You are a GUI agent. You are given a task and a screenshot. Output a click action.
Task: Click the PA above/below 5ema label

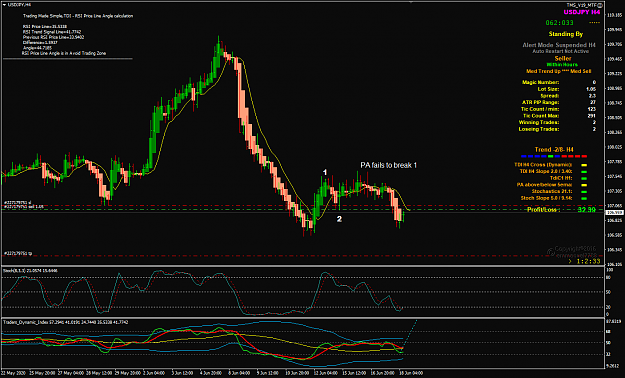(544, 185)
